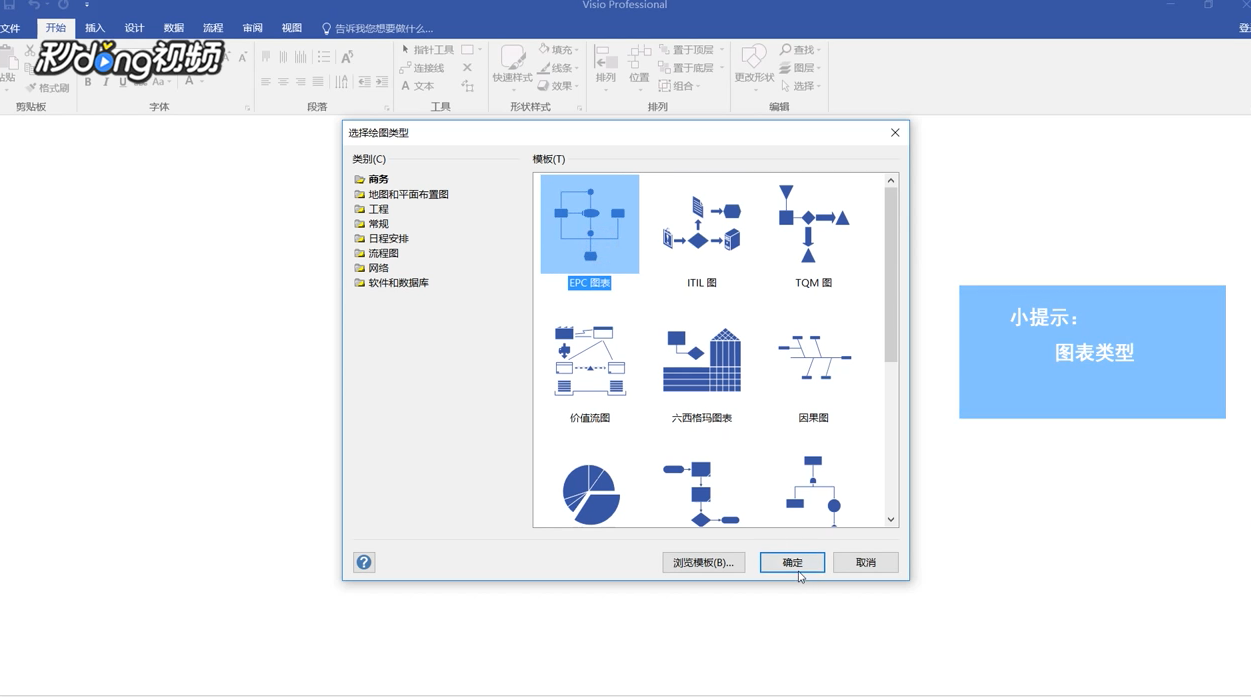The image size is (1251, 697).
Task: Switch to the 数据 ribbon tab
Action: 174,28
